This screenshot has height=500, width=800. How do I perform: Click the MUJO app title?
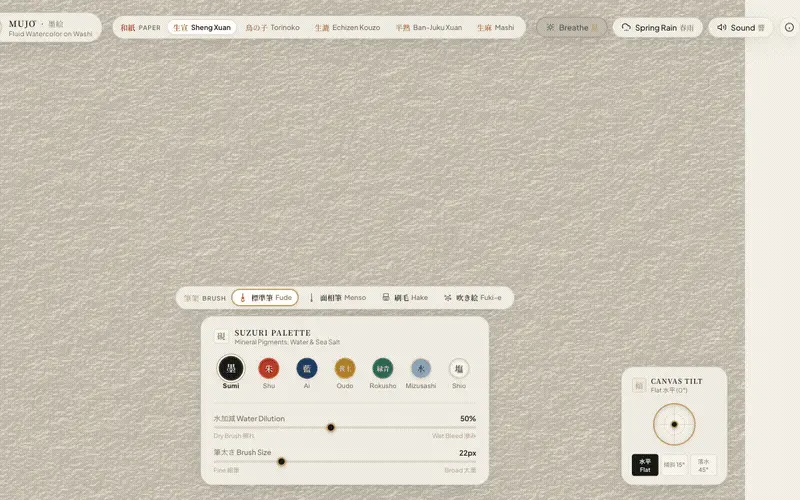point(22,24)
